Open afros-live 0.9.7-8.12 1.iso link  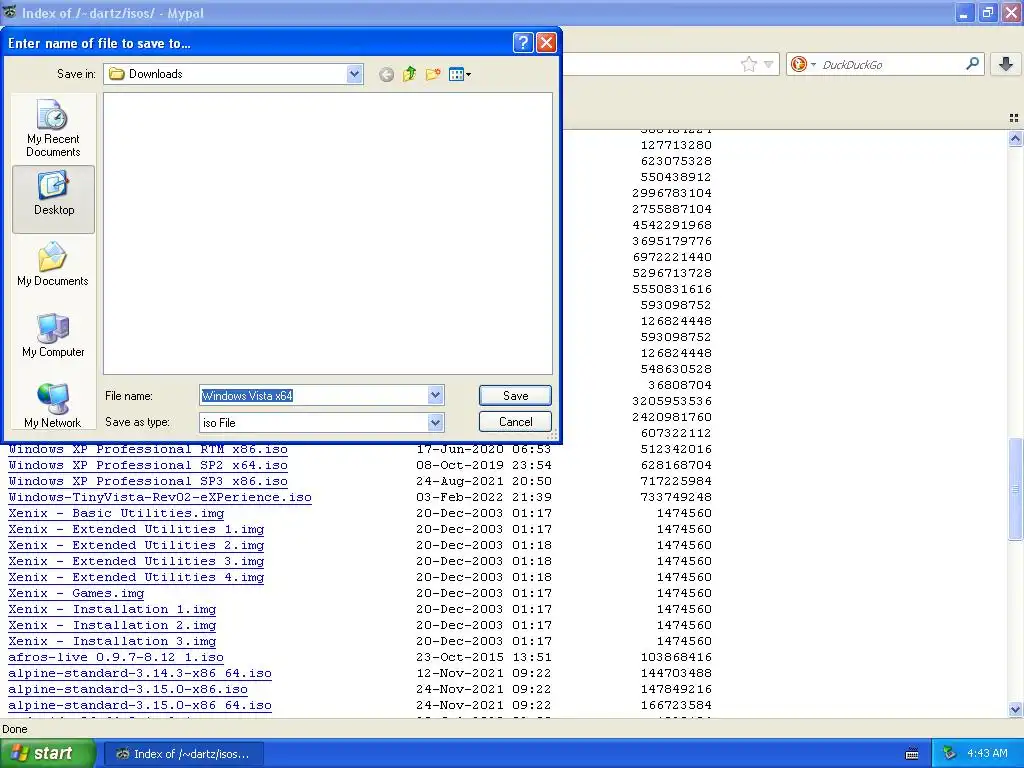116,657
